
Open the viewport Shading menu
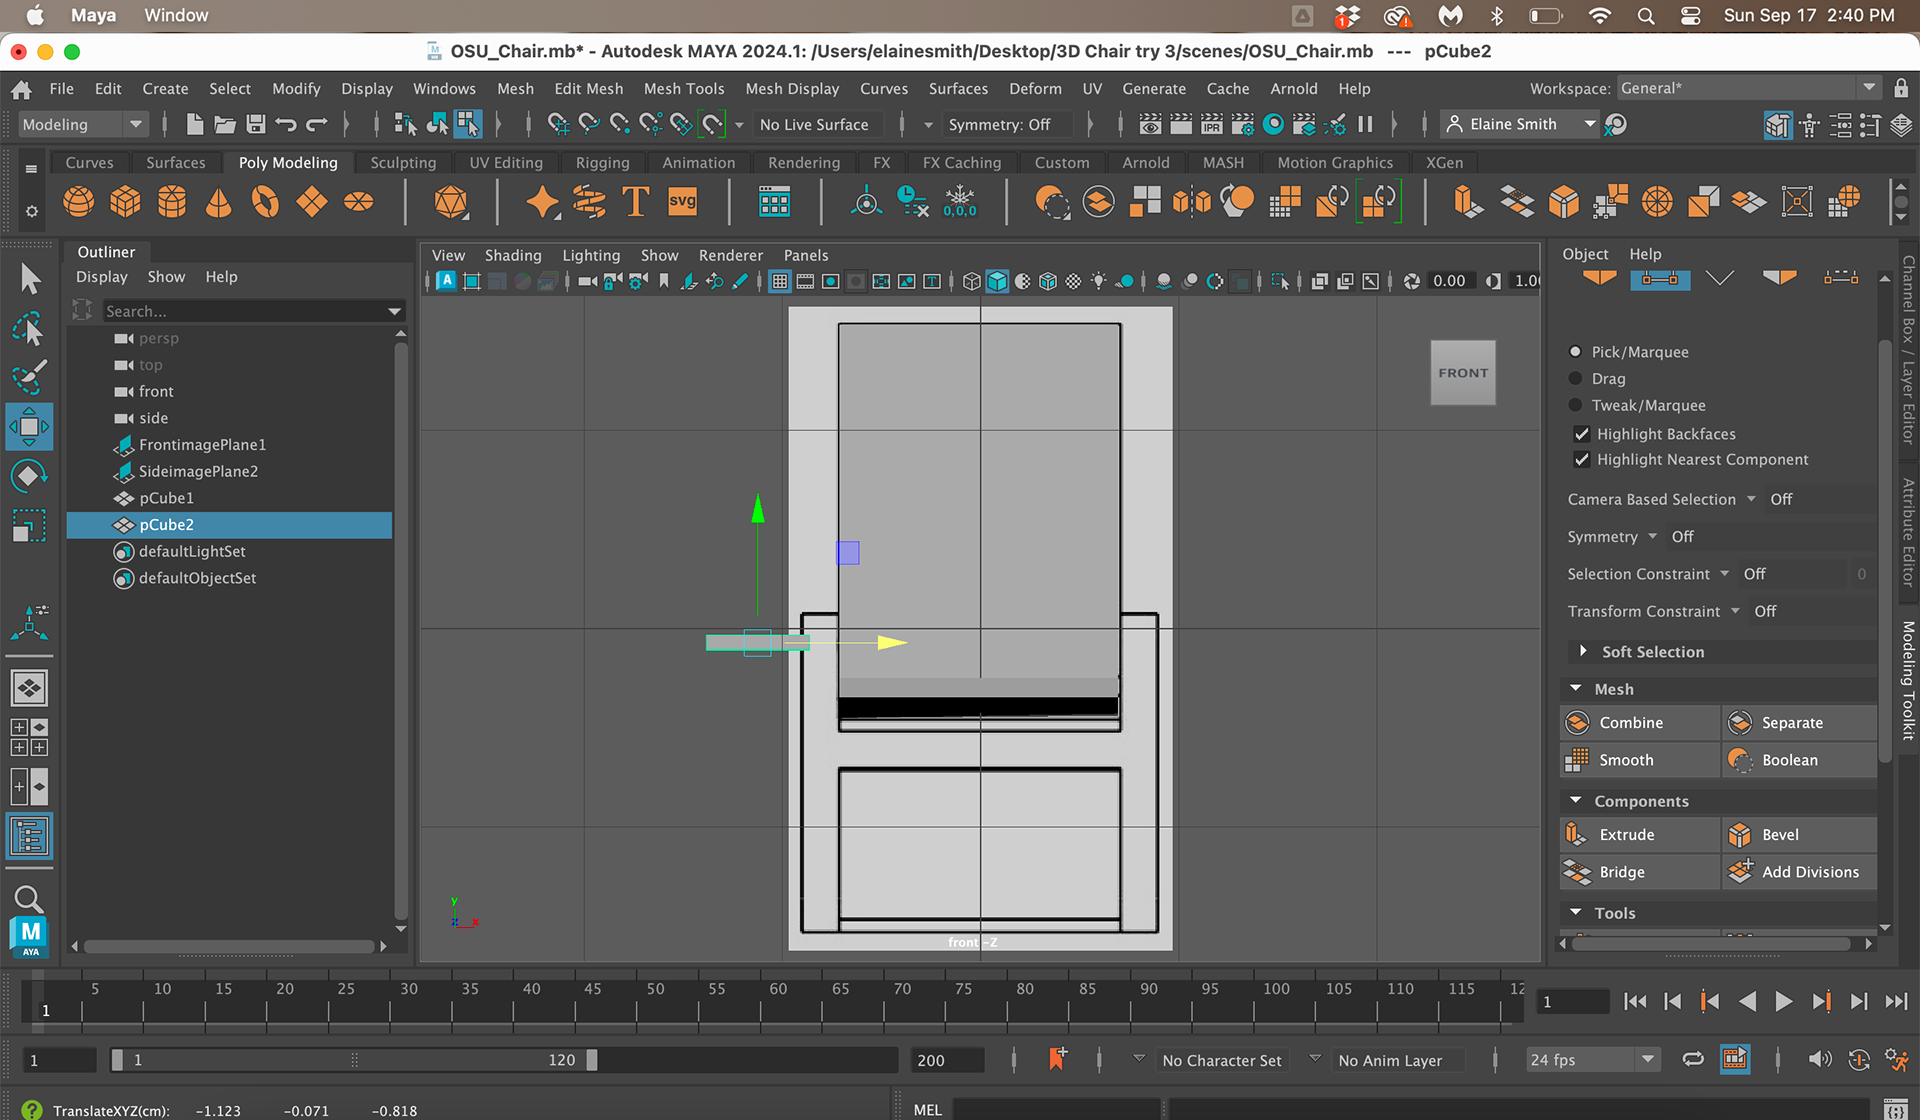point(513,255)
